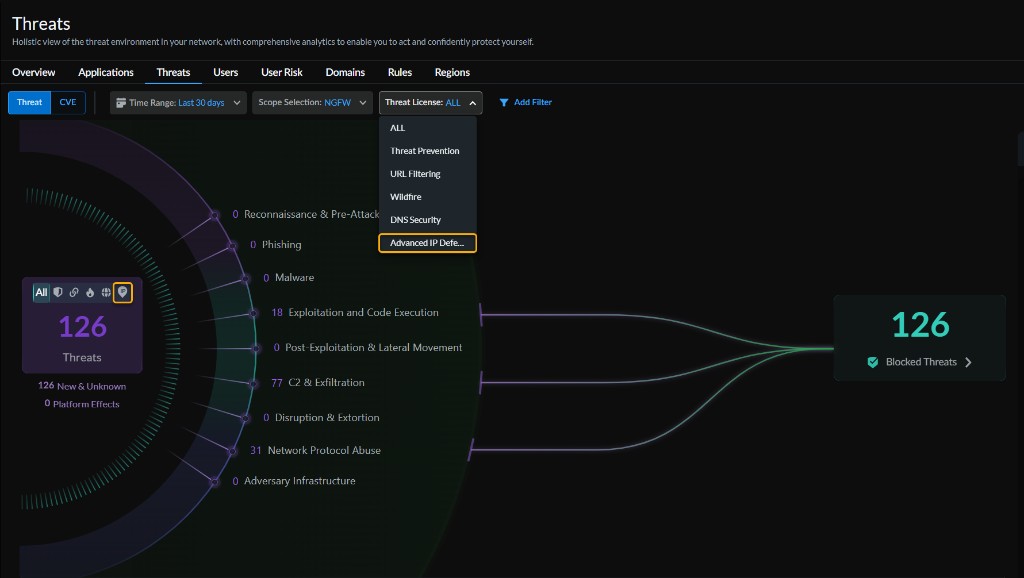1024x578 pixels.
Task: Choose Advanced IP Defense option
Action: (x=428, y=243)
